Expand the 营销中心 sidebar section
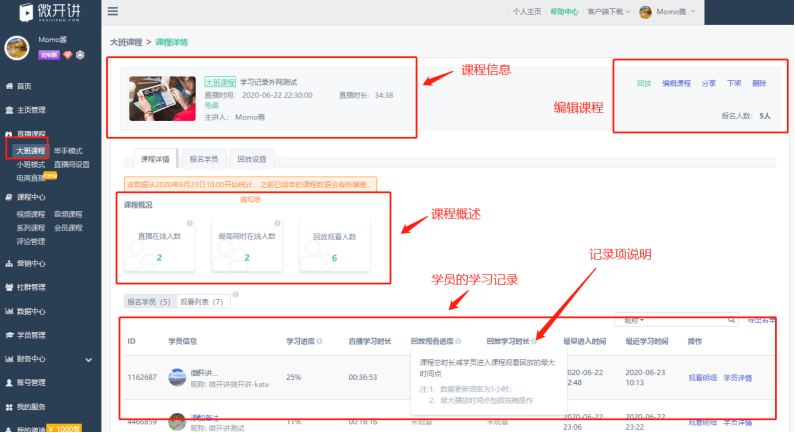Viewport: 795px width, 433px height. [x=30, y=264]
